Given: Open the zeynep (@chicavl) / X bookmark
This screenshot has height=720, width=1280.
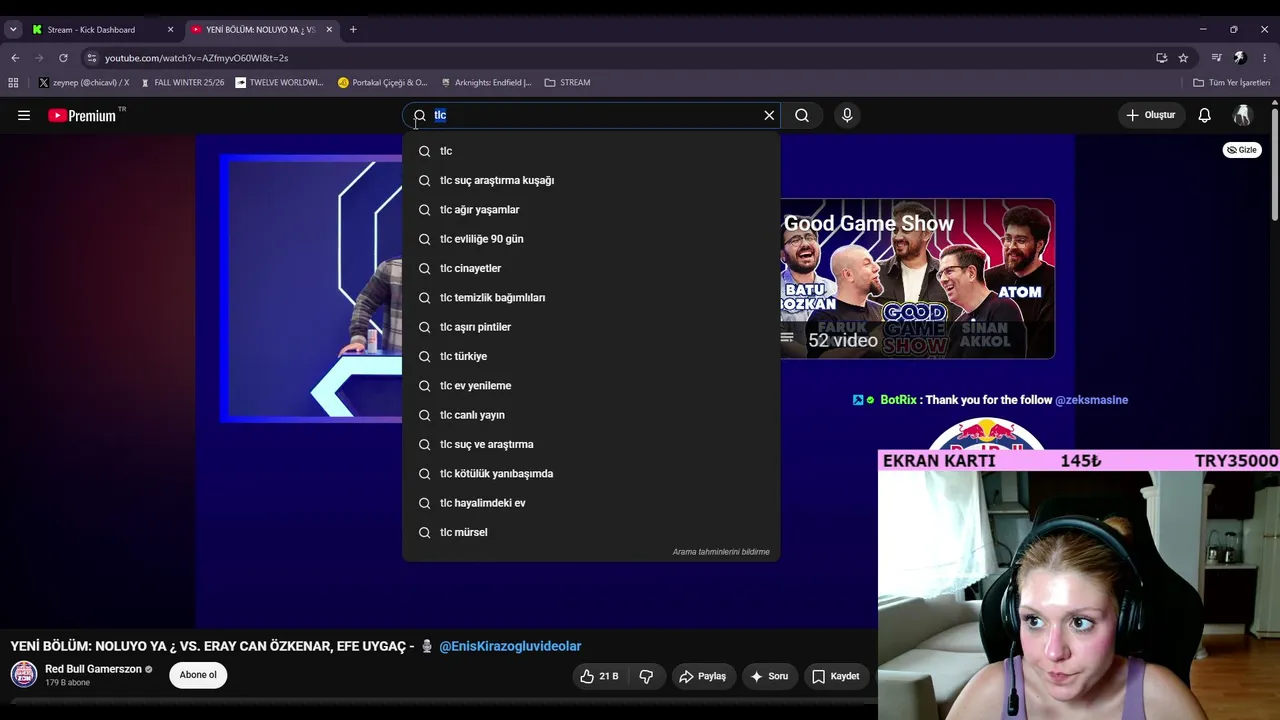Looking at the screenshot, I should (x=84, y=83).
